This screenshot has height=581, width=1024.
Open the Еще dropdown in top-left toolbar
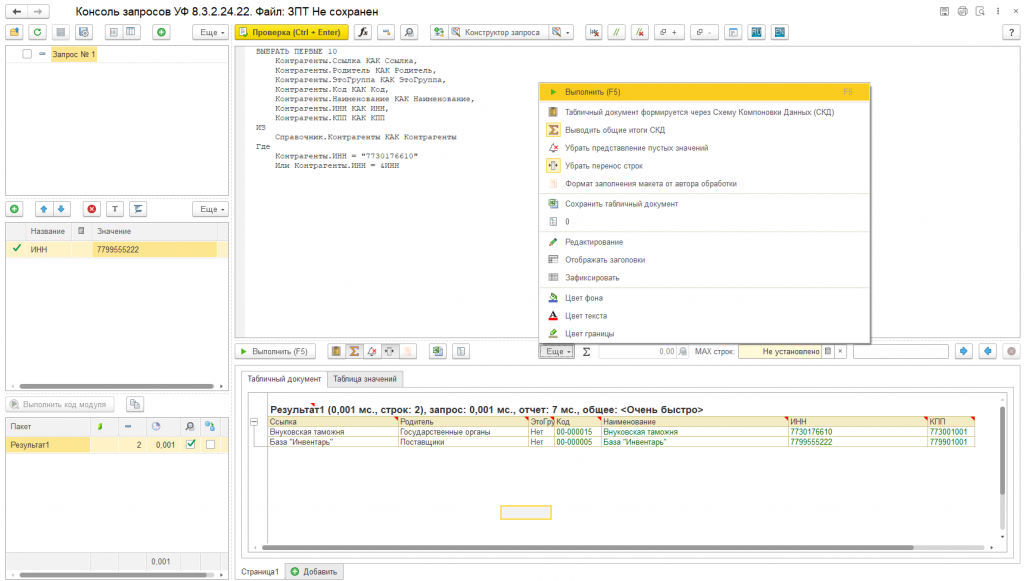tap(210, 32)
